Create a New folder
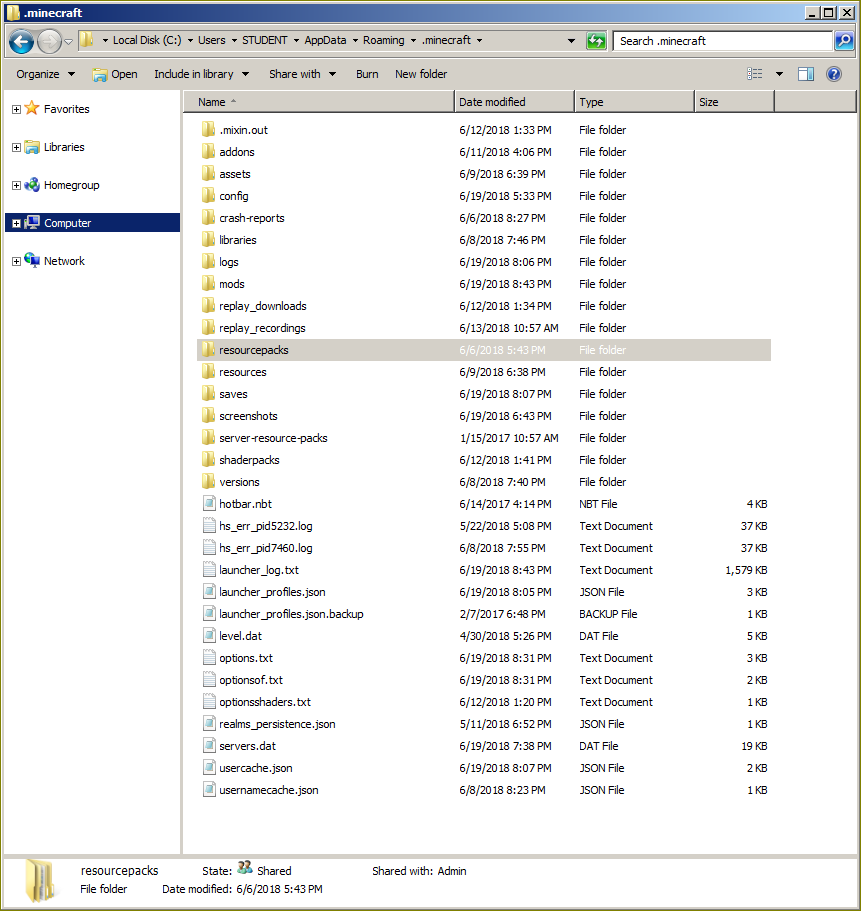The height and width of the screenshot is (911, 861). click(x=421, y=74)
